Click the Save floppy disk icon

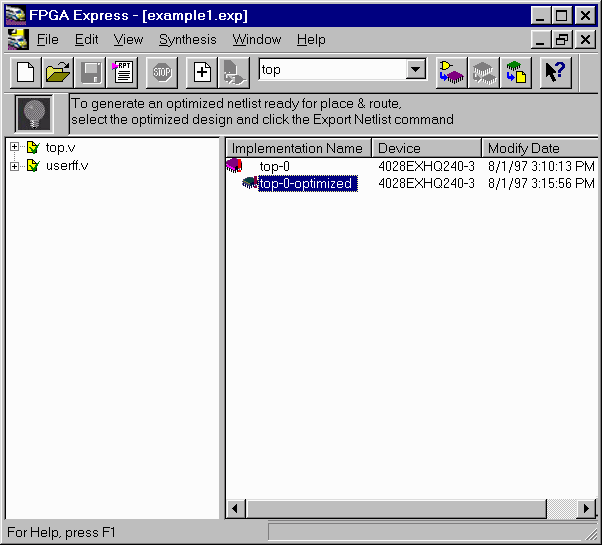(x=90, y=72)
